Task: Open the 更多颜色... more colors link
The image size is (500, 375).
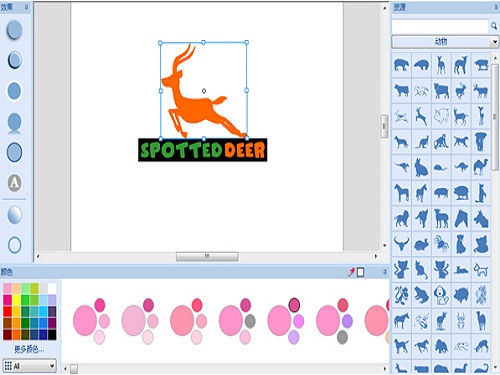Action: [29, 349]
